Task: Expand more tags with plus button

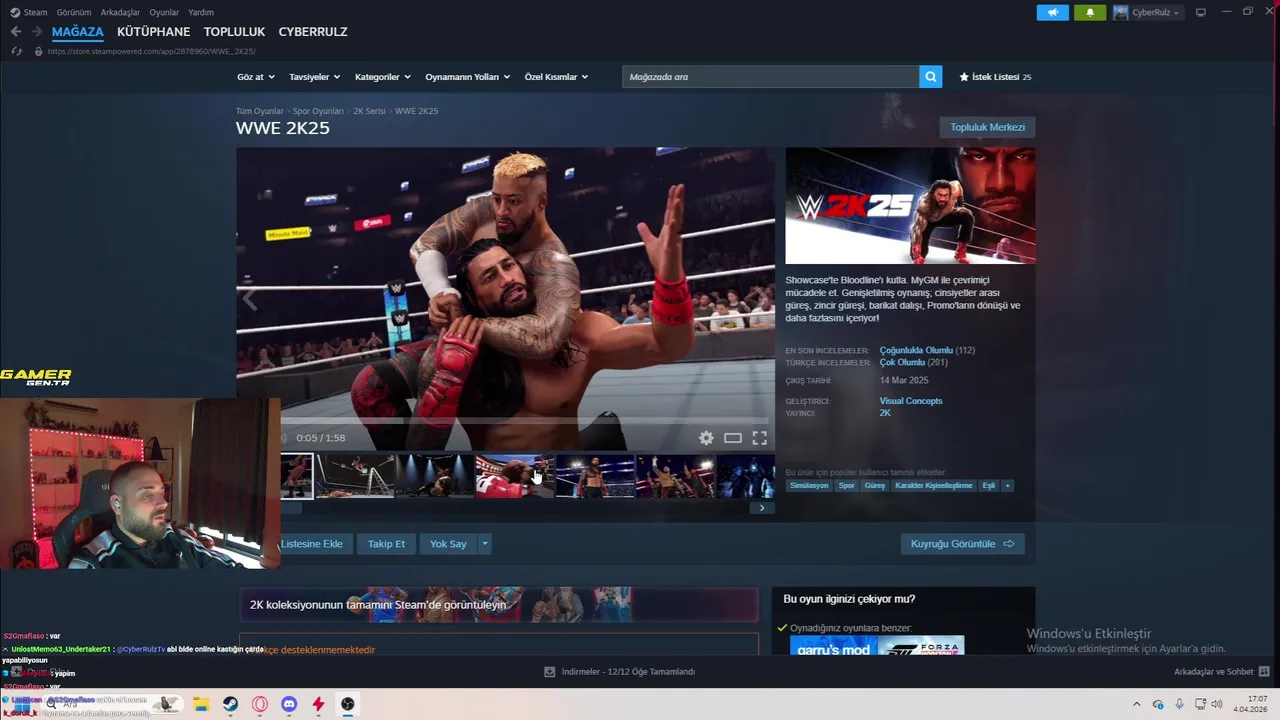Action: pyautogui.click(x=1007, y=485)
